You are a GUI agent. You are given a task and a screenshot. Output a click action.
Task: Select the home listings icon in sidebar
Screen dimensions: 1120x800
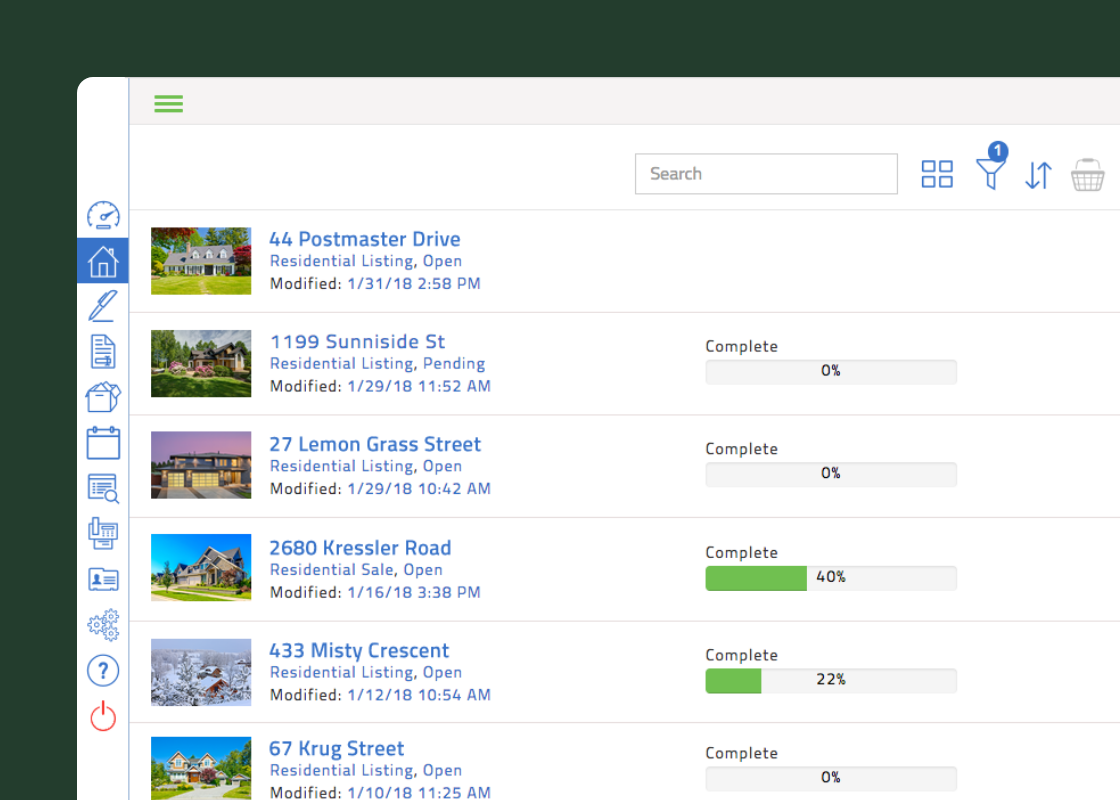[x=103, y=261]
